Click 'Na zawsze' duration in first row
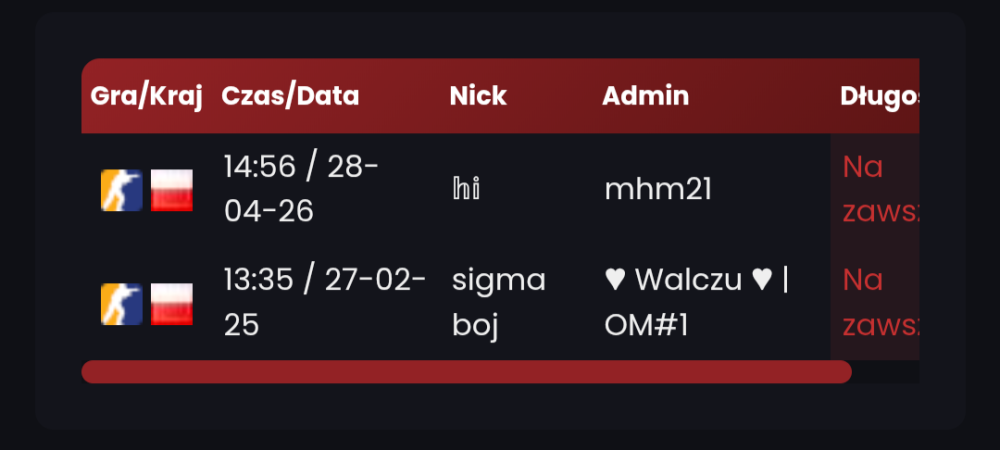 tap(881, 190)
